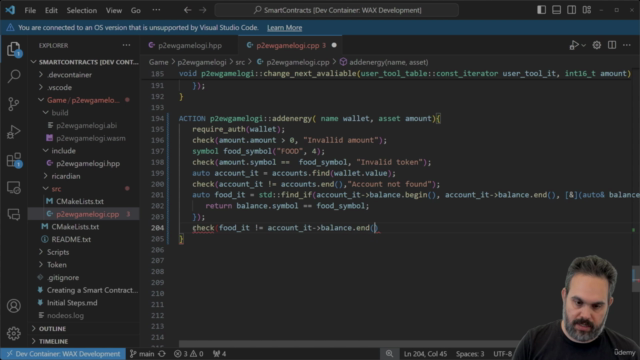Click forwarded ports indicator showing 4
Screen dimensions: 640x360
pyautogui.click(x=220, y=354)
